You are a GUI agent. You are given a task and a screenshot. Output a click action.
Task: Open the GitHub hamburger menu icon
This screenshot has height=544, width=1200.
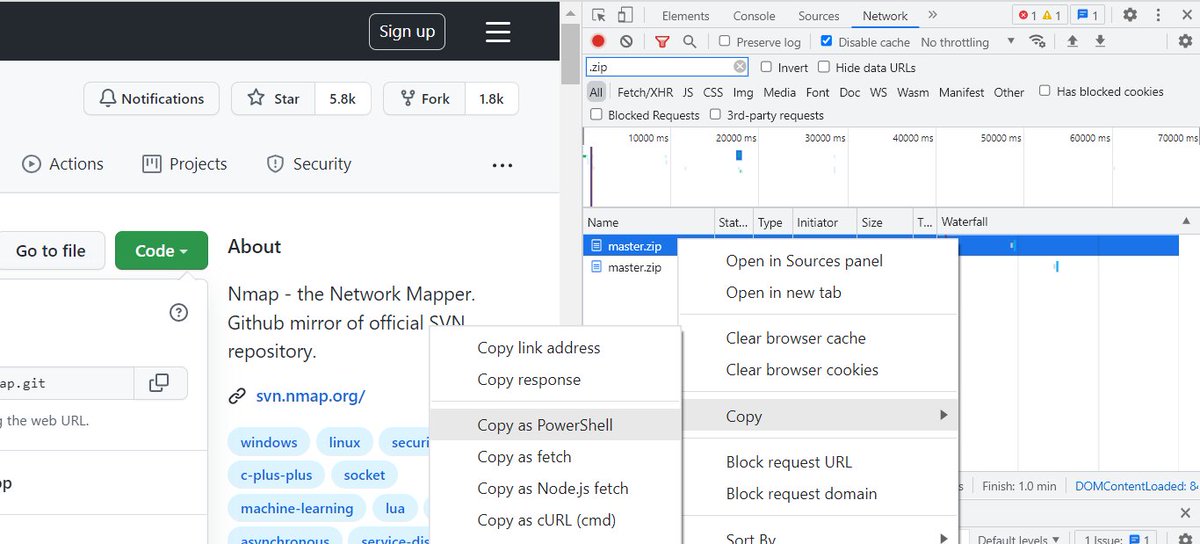[498, 31]
